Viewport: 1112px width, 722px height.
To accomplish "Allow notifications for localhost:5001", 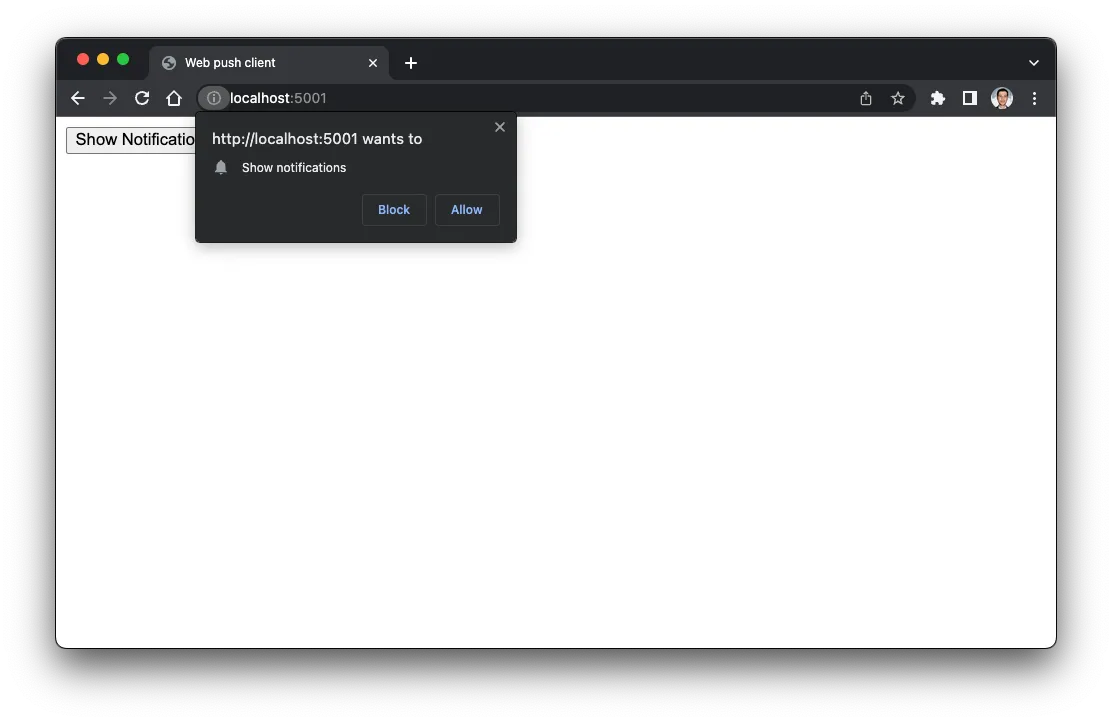I will pyautogui.click(x=467, y=210).
